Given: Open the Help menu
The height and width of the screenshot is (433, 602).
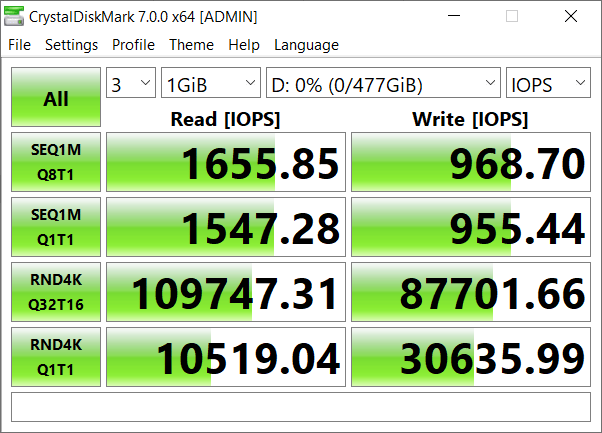Looking at the screenshot, I should pos(244,45).
